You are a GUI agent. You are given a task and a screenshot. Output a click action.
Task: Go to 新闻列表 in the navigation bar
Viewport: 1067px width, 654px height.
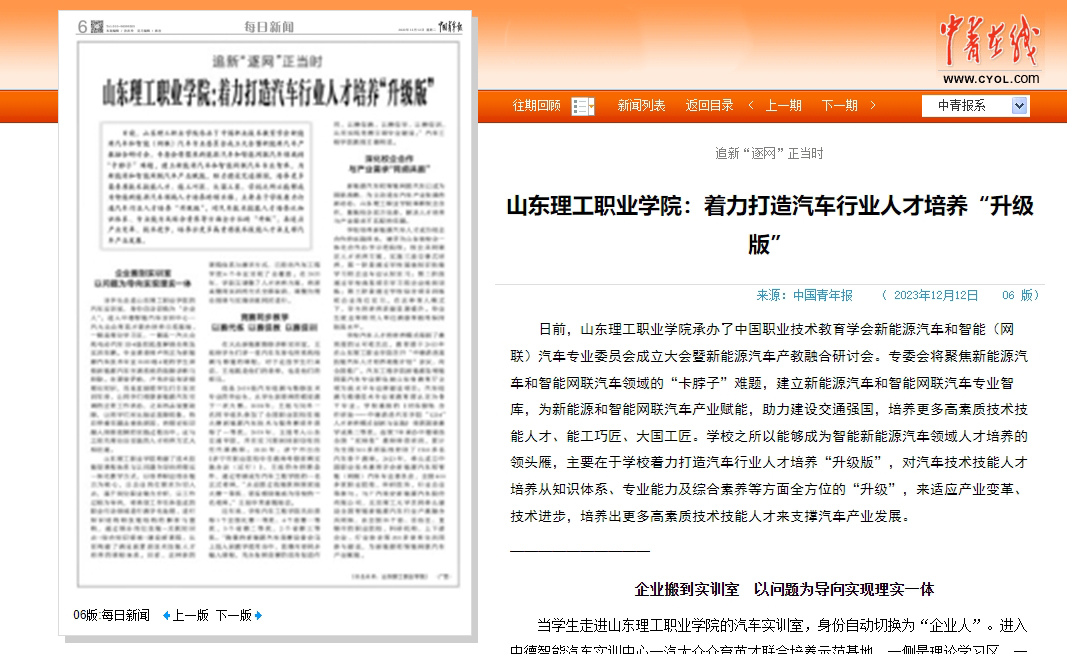[641, 105]
